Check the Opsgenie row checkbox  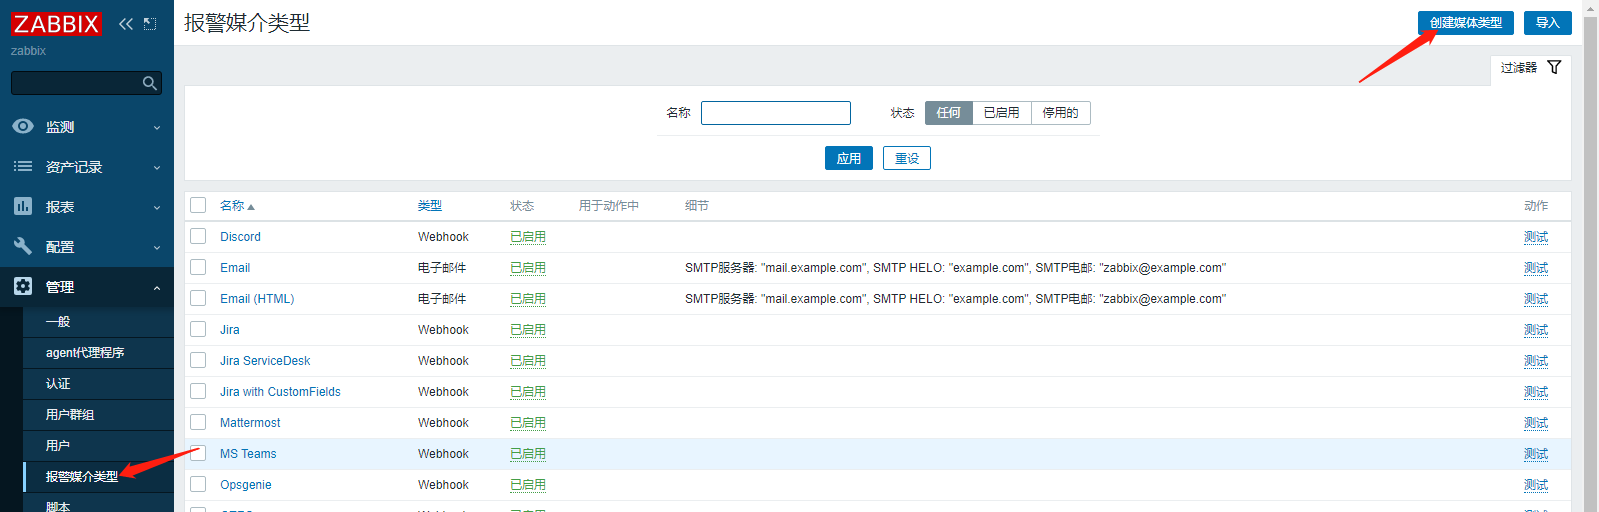tap(198, 484)
